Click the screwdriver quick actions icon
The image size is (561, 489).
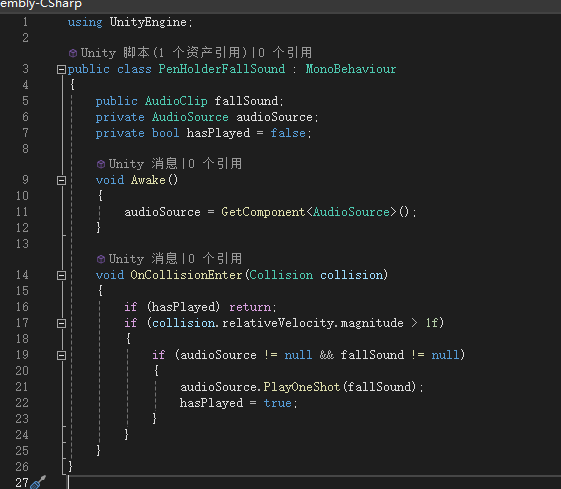pyautogui.click(x=38, y=482)
